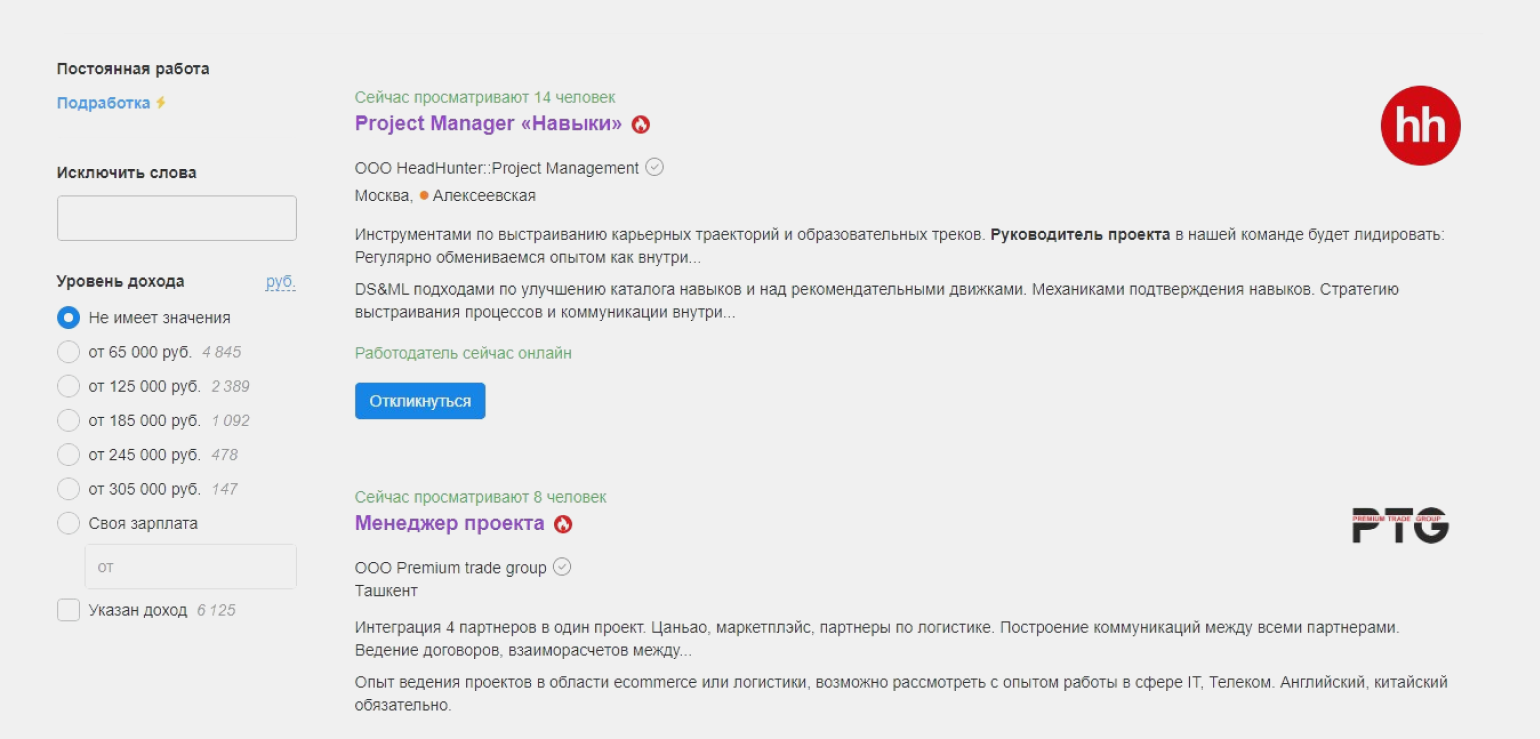The image size is (1540, 739).
Task: Open the "Менеджер проекта" vacancy link
Action: pyautogui.click(x=449, y=523)
